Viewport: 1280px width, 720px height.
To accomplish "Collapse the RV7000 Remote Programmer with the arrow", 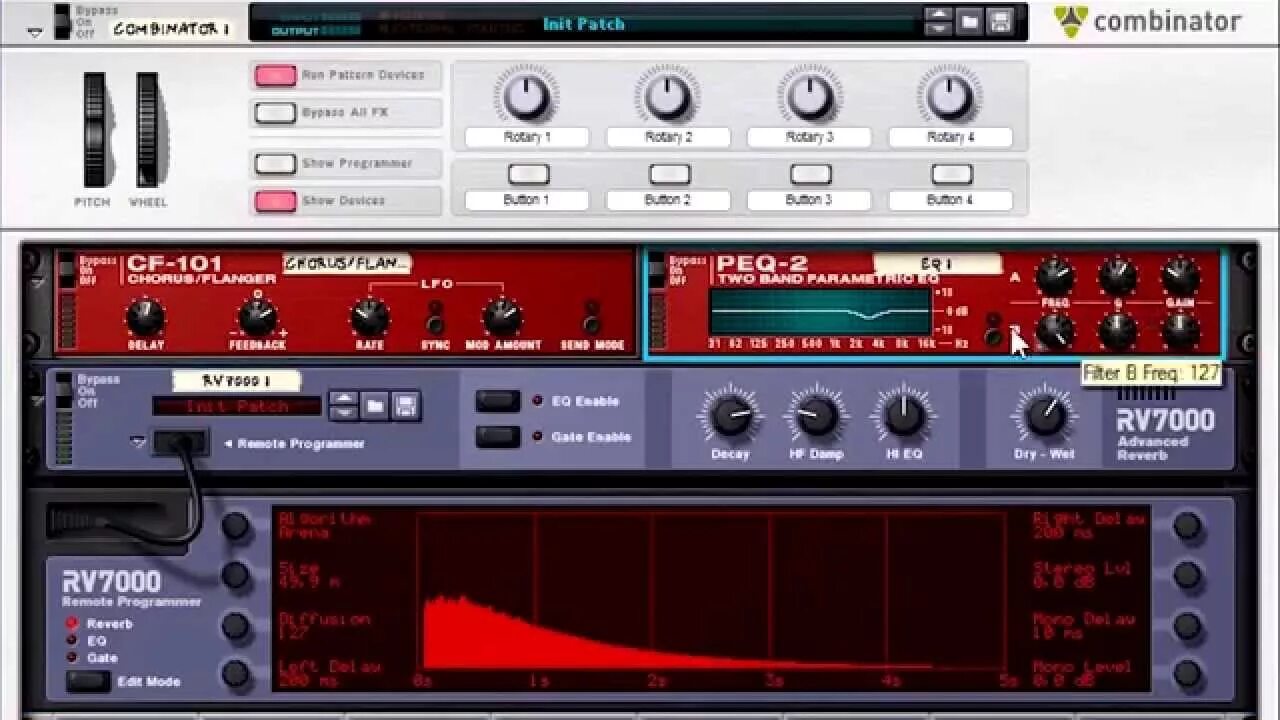I will pyautogui.click(x=138, y=442).
